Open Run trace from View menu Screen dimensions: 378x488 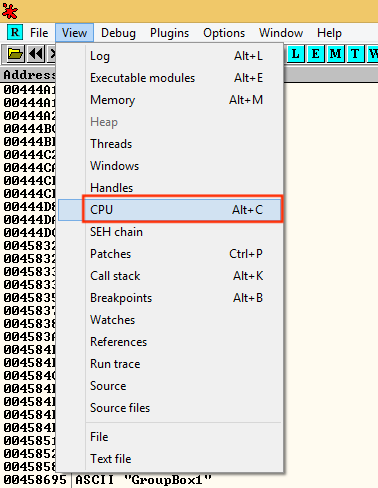click(x=170, y=364)
